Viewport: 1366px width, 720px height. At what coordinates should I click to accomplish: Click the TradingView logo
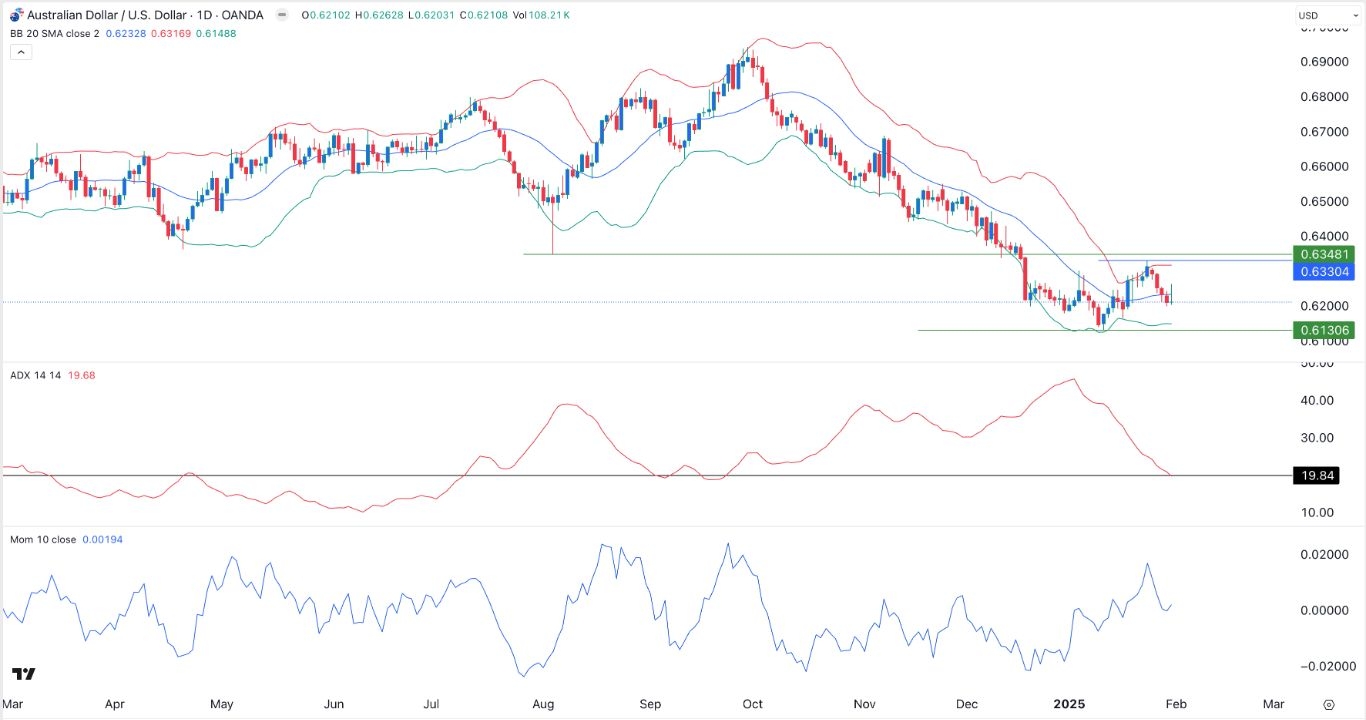point(24,674)
